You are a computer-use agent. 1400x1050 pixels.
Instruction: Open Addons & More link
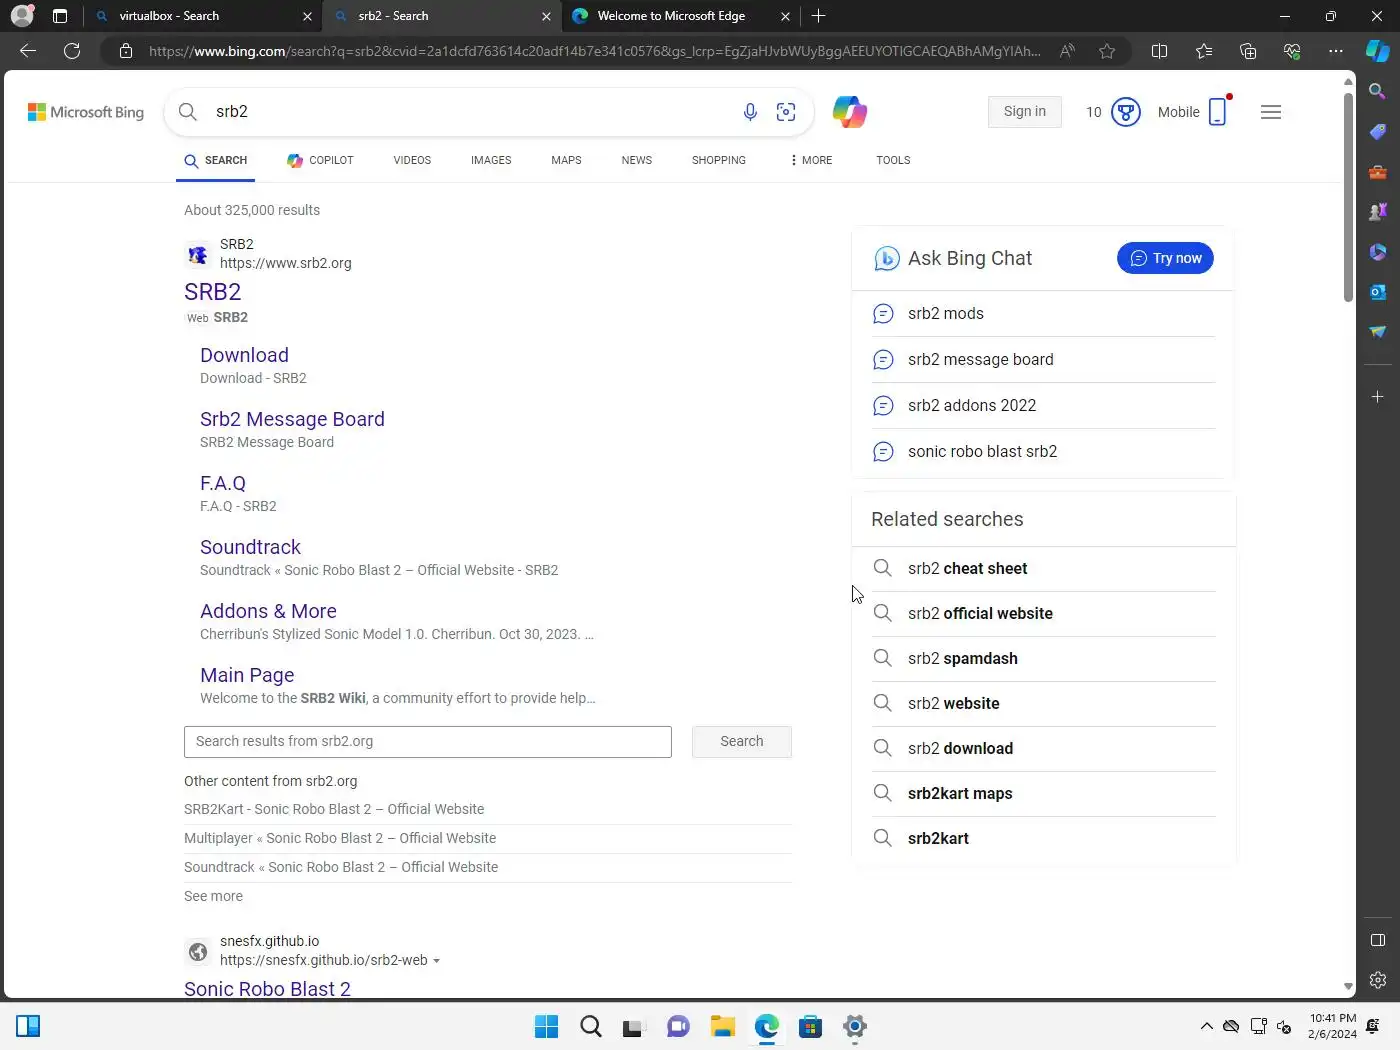tap(268, 611)
